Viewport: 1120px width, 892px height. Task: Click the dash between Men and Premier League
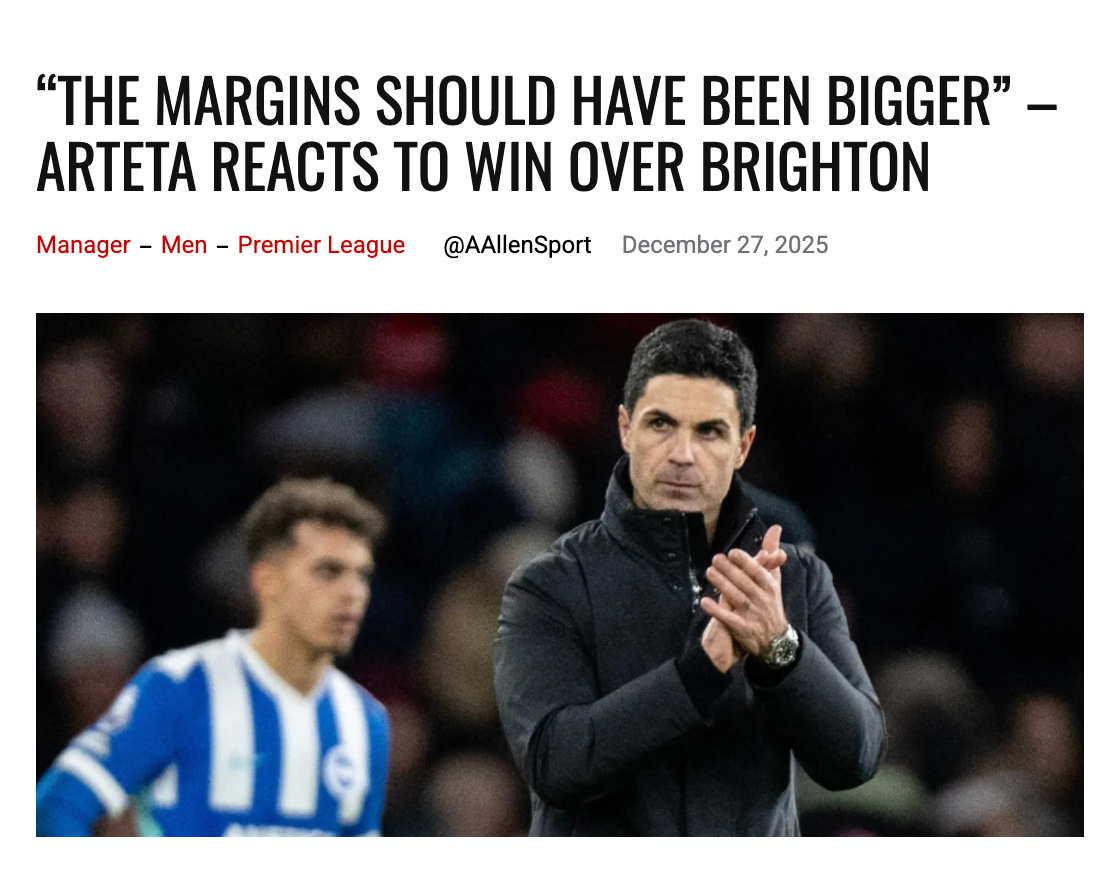pyautogui.click(x=222, y=246)
